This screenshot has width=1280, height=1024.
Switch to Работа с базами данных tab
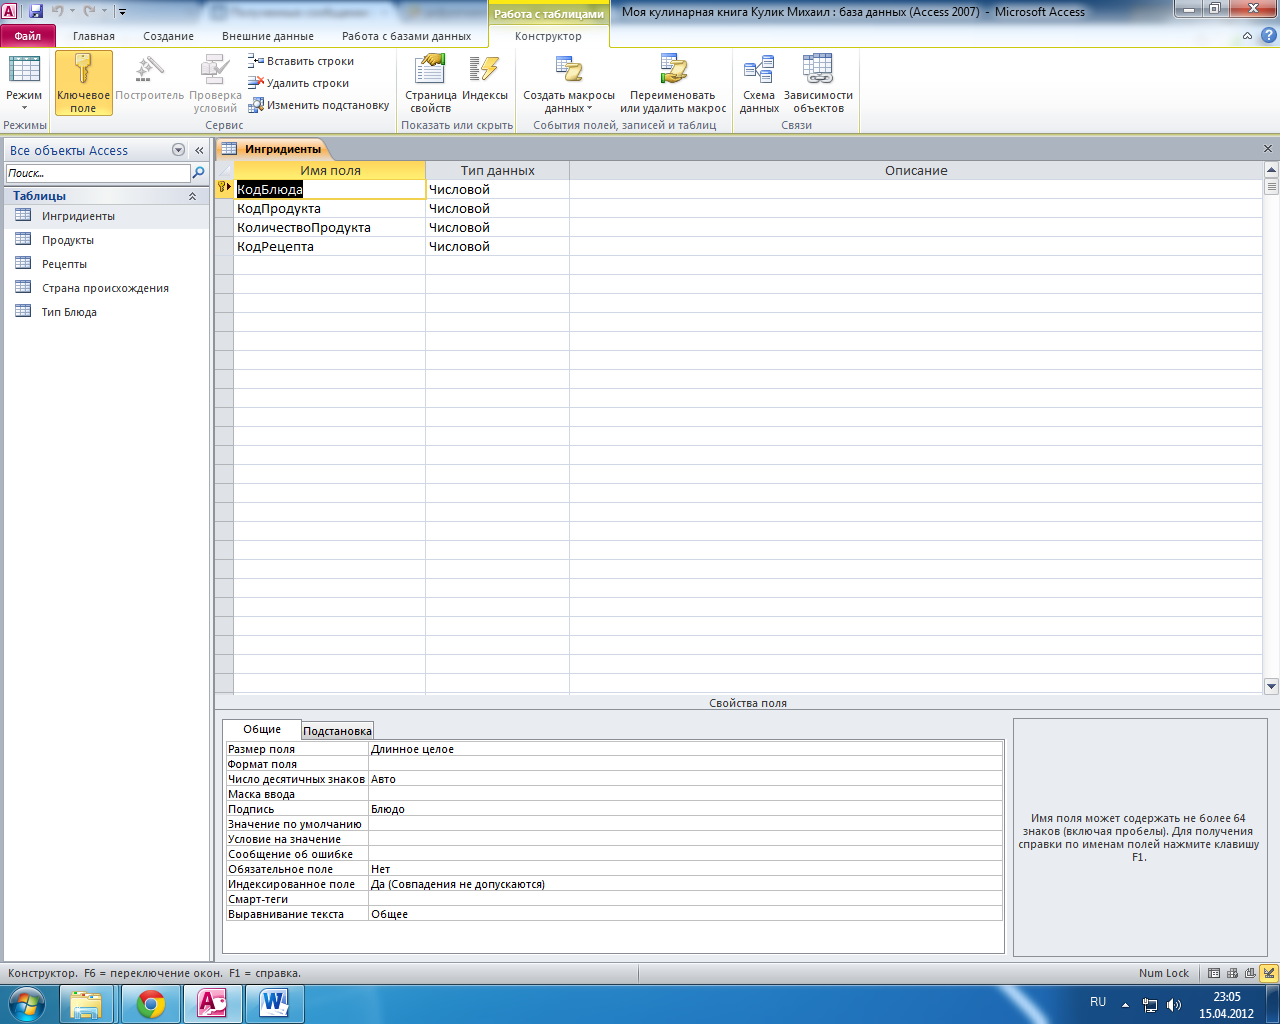click(x=406, y=36)
